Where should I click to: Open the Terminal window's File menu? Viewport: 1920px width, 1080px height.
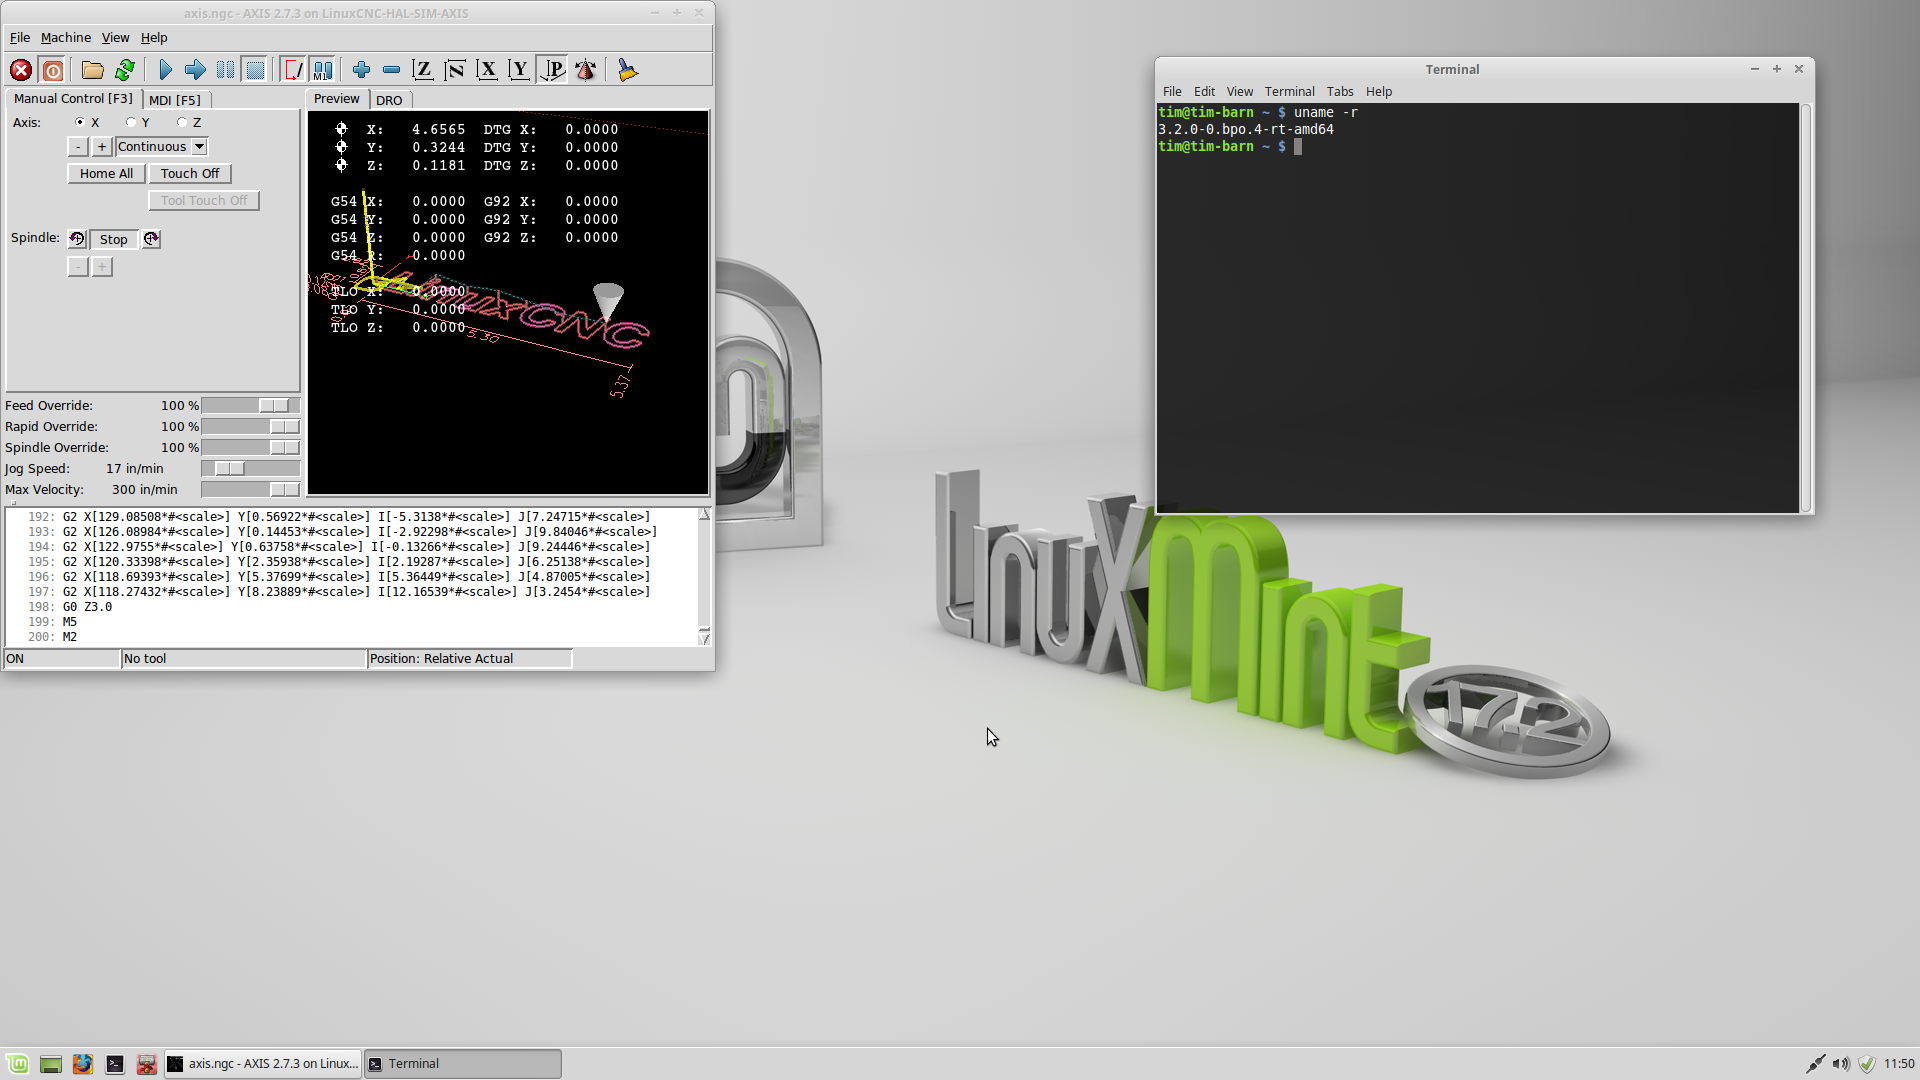pos(1172,92)
